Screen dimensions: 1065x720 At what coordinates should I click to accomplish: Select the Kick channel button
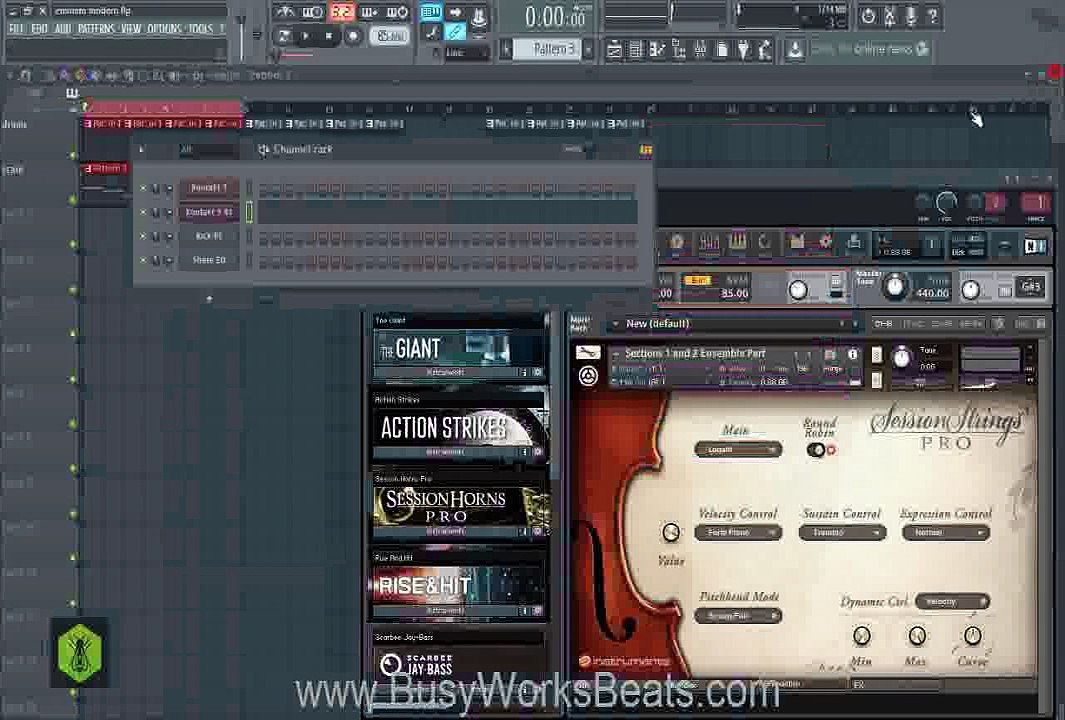click(209, 236)
